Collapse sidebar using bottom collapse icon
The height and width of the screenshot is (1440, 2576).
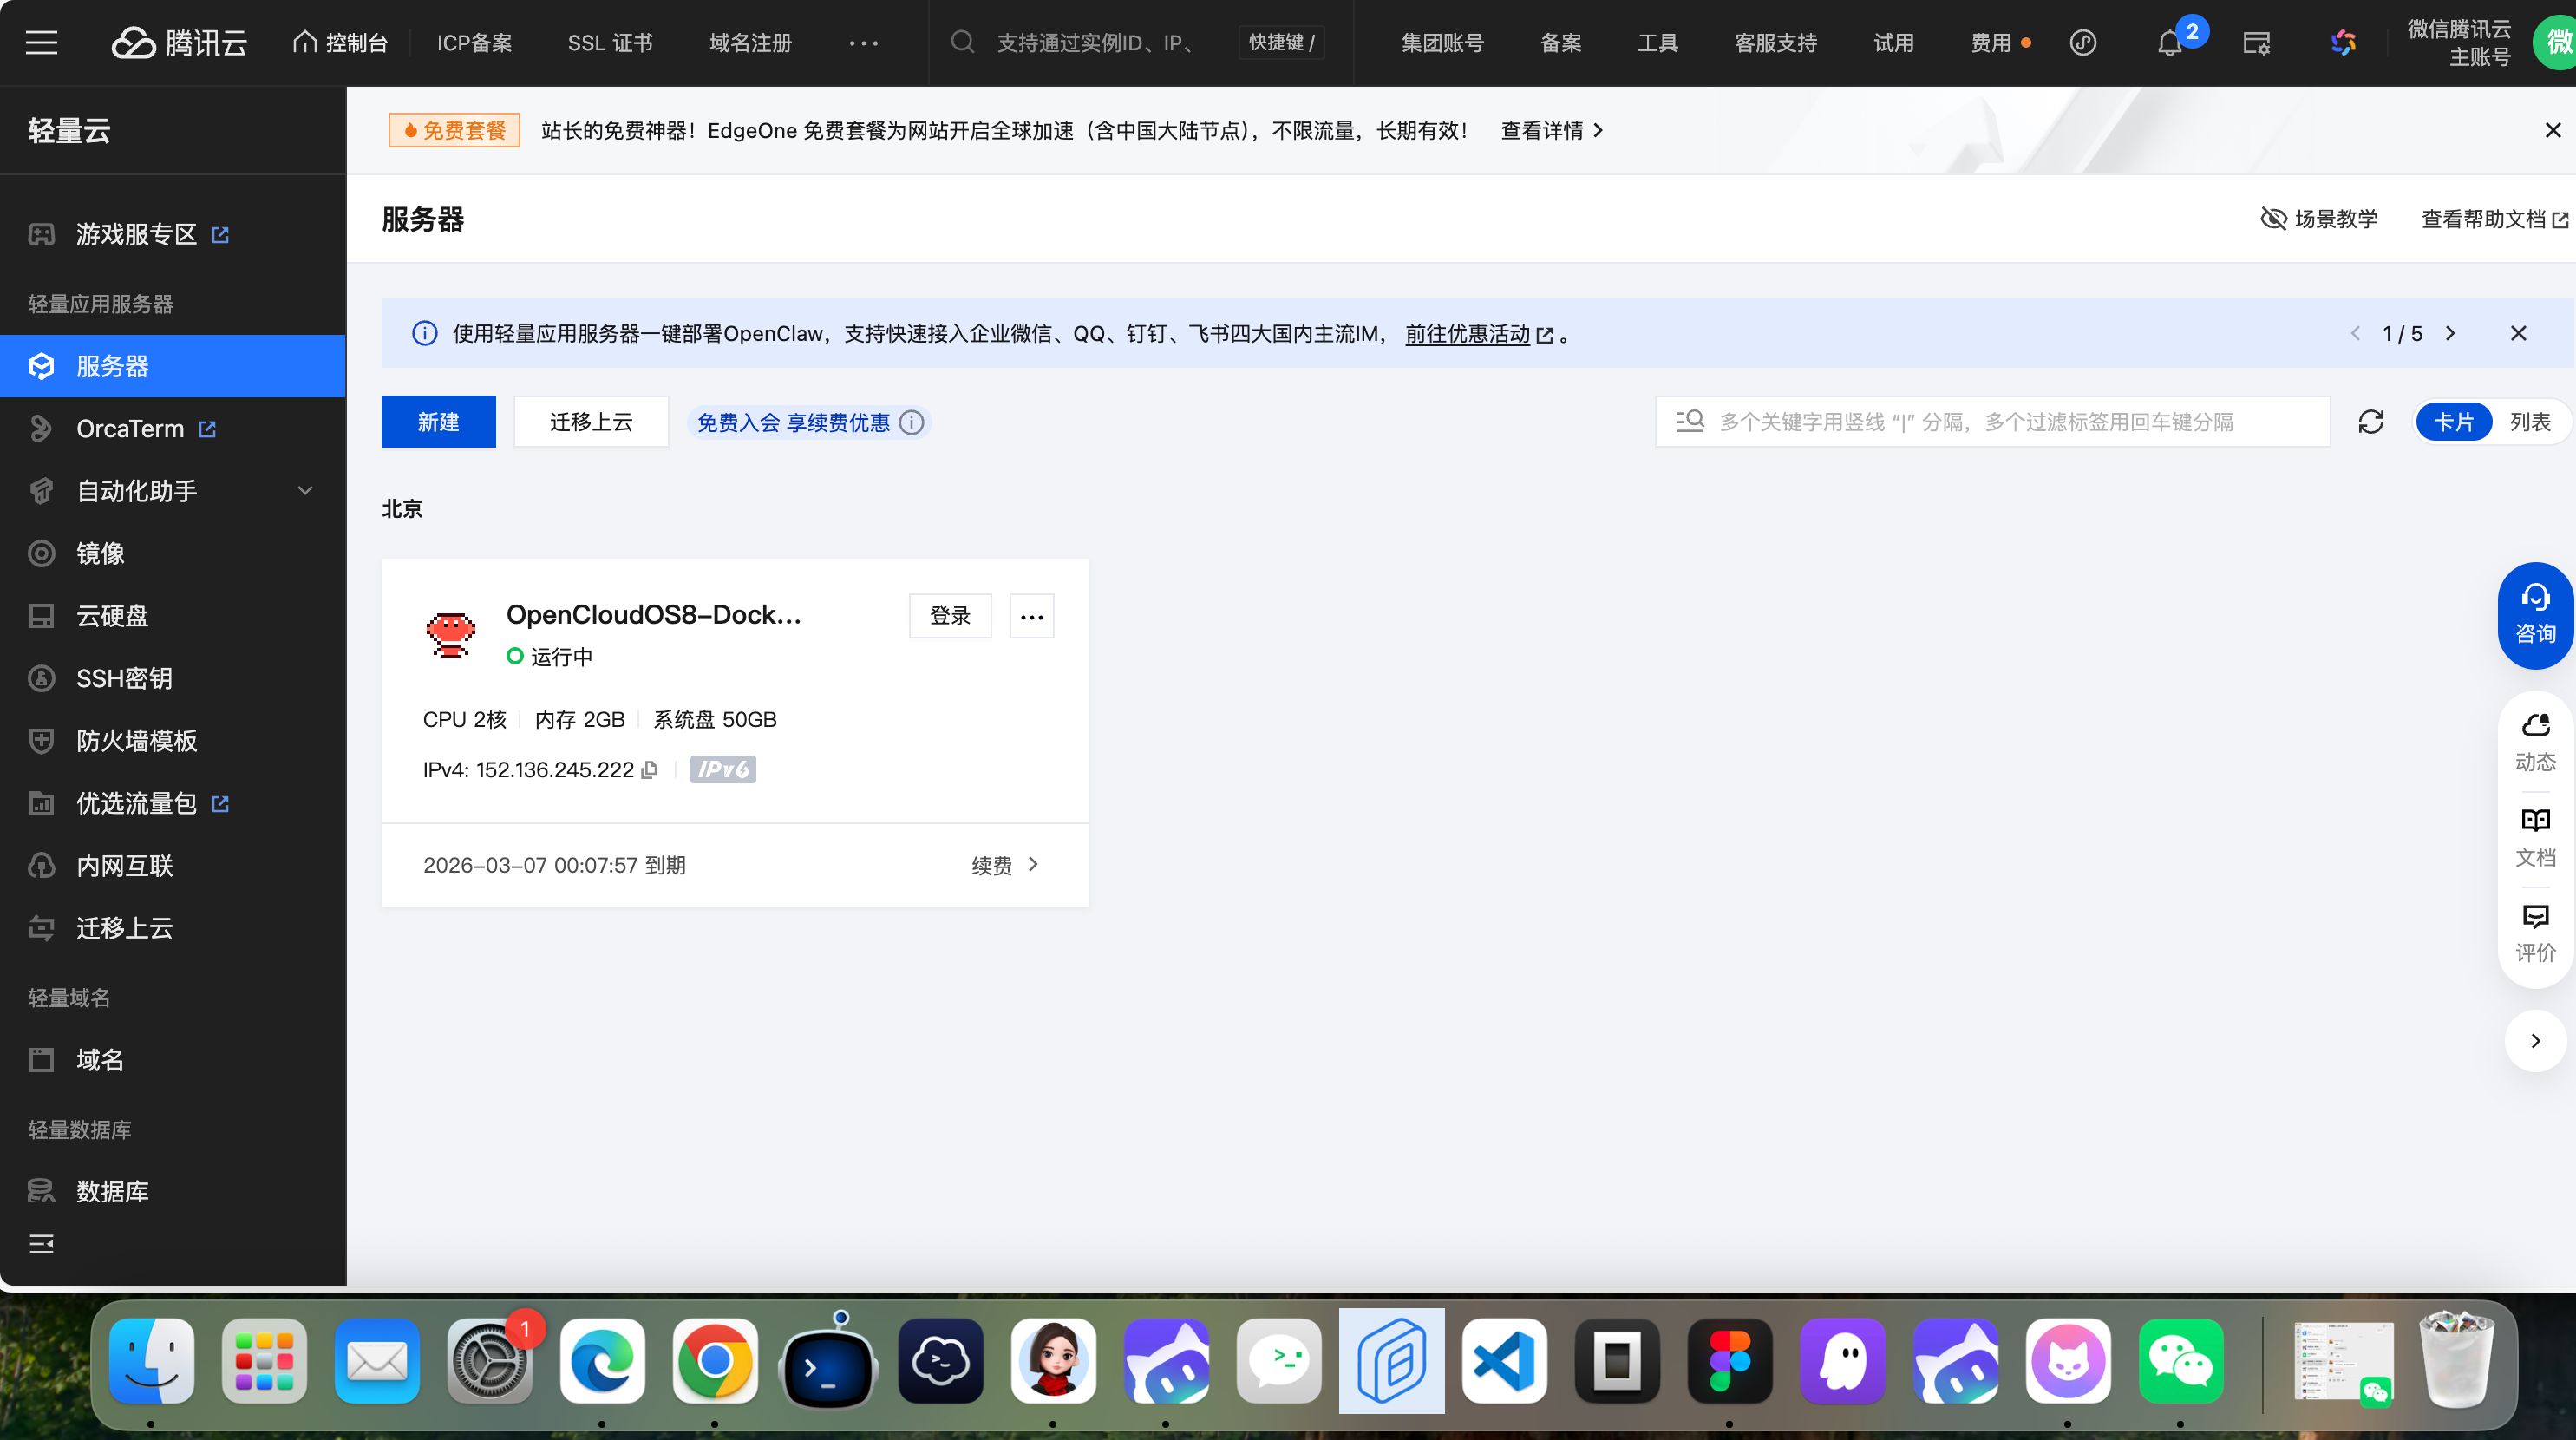[41, 1244]
